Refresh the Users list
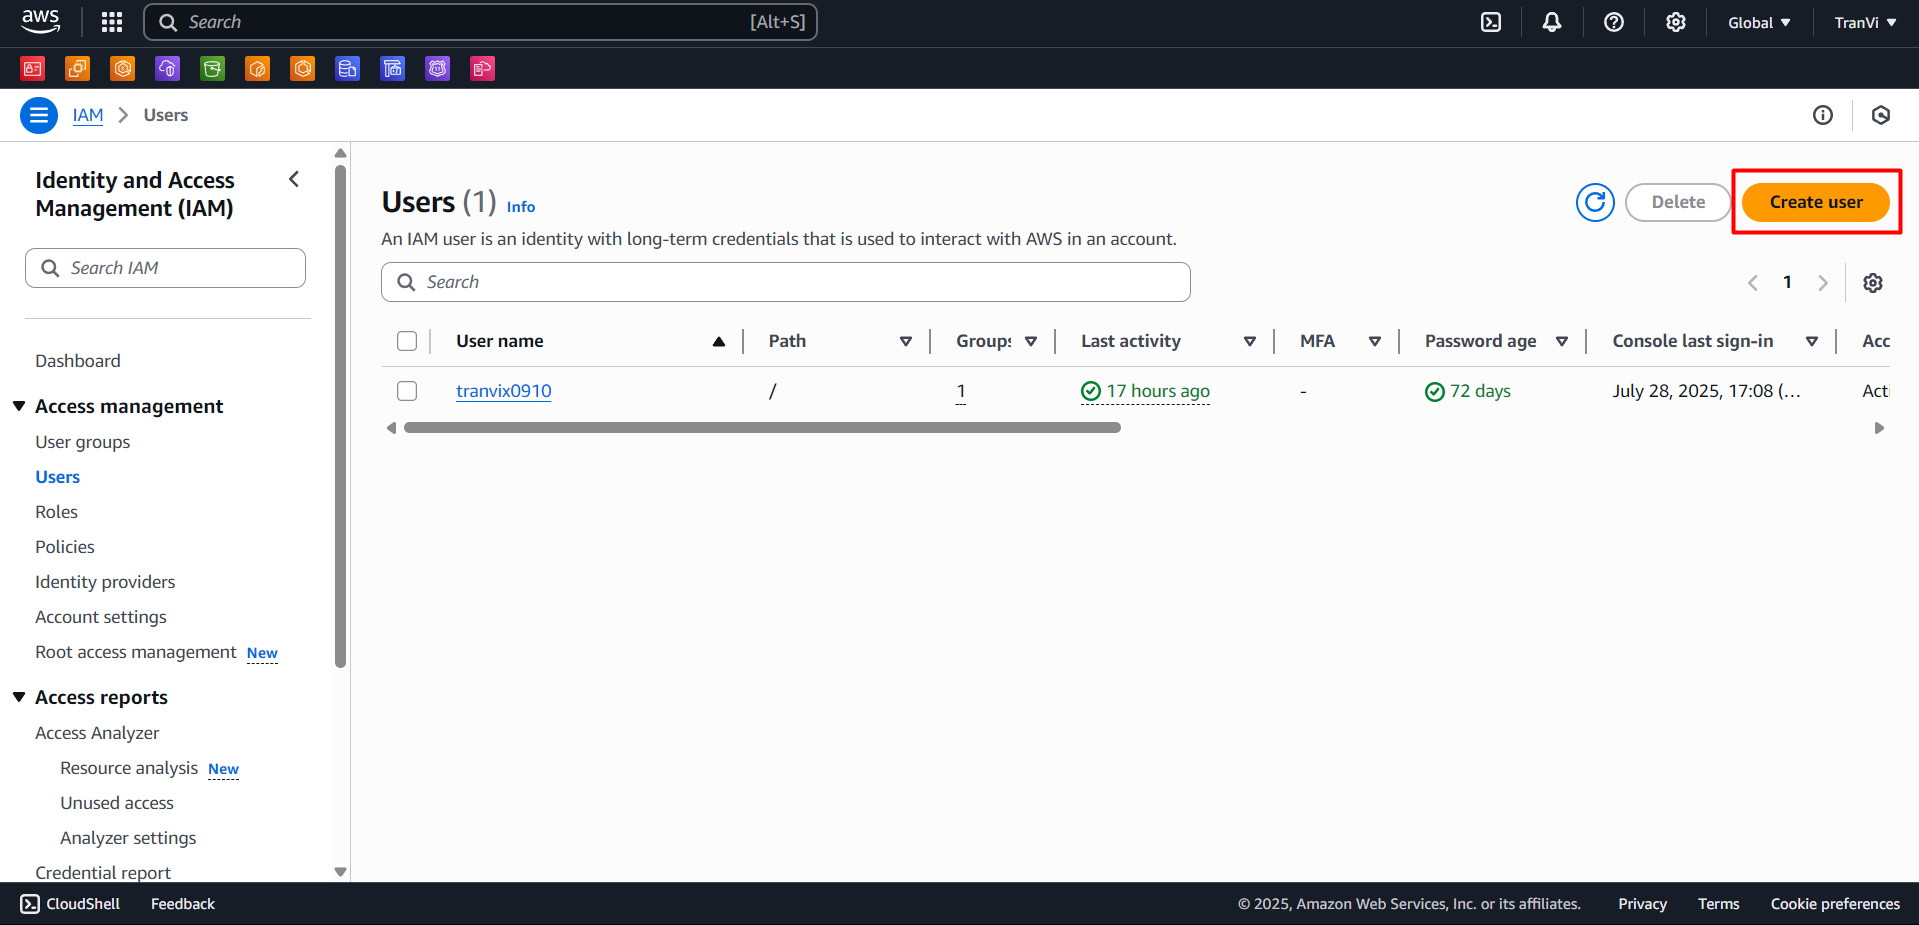1919x925 pixels. (x=1595, y=202)
